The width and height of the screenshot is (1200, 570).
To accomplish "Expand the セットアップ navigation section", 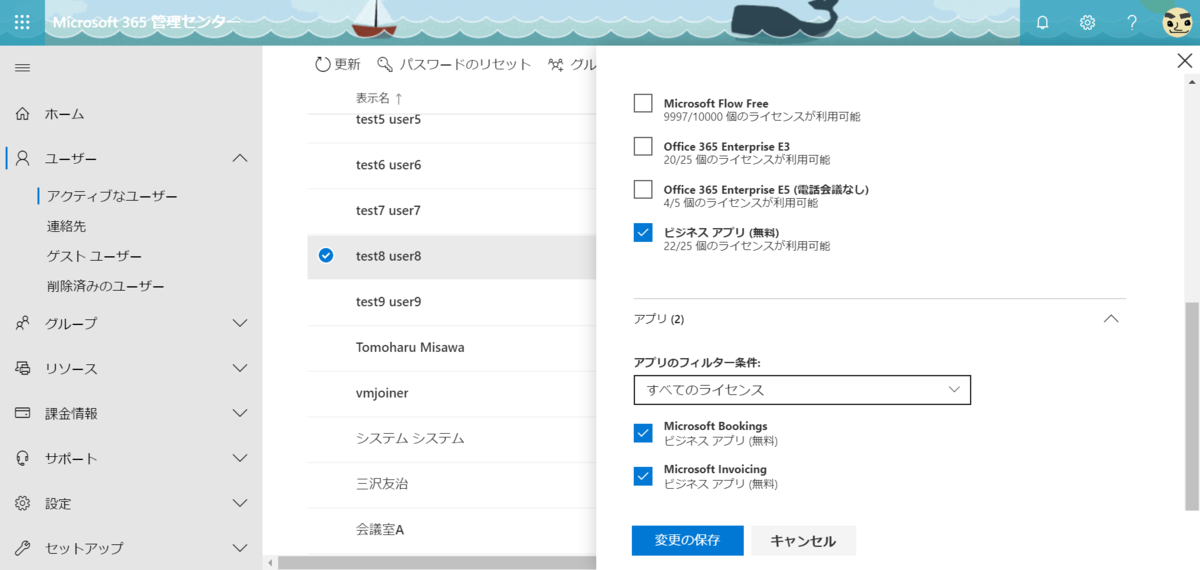I will [x=240, y=548].
